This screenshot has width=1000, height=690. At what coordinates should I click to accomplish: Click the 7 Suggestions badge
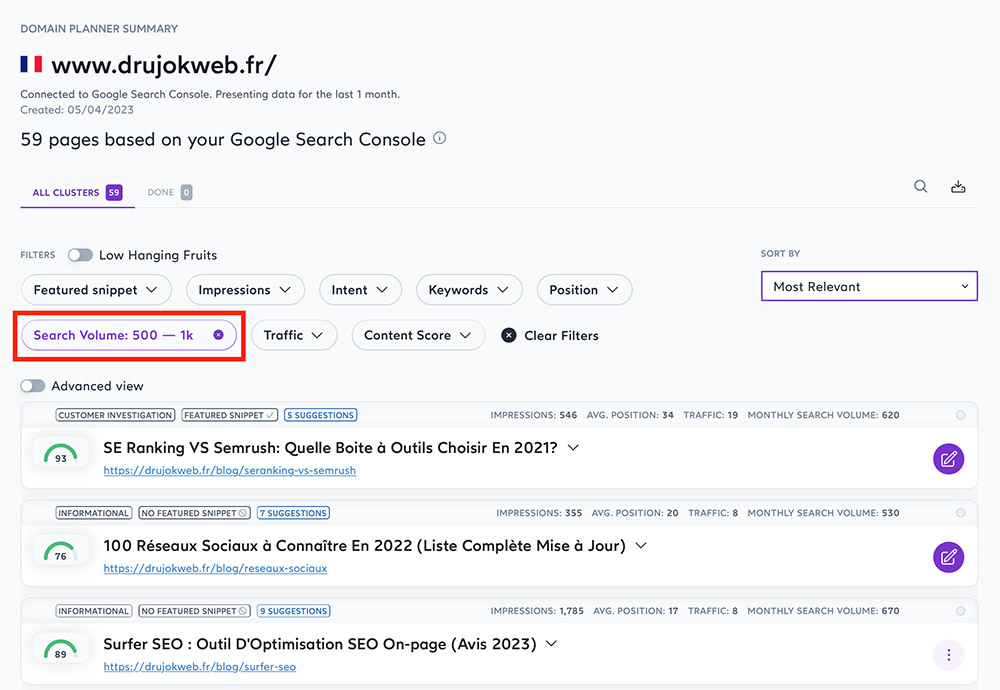[293, 513]
